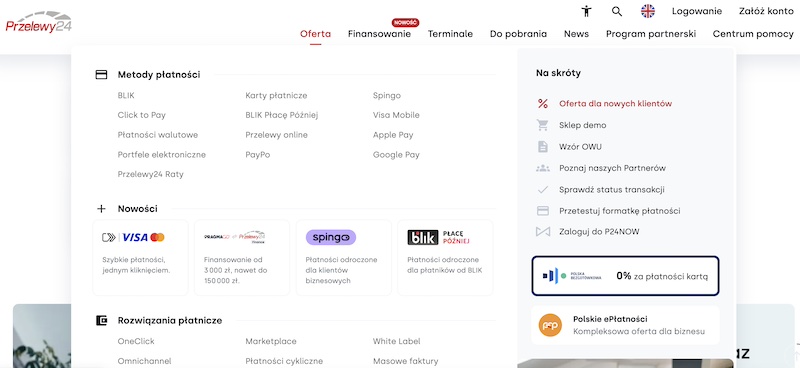Click the Visa Mastercard logo in Nowości card

point(133,237)
